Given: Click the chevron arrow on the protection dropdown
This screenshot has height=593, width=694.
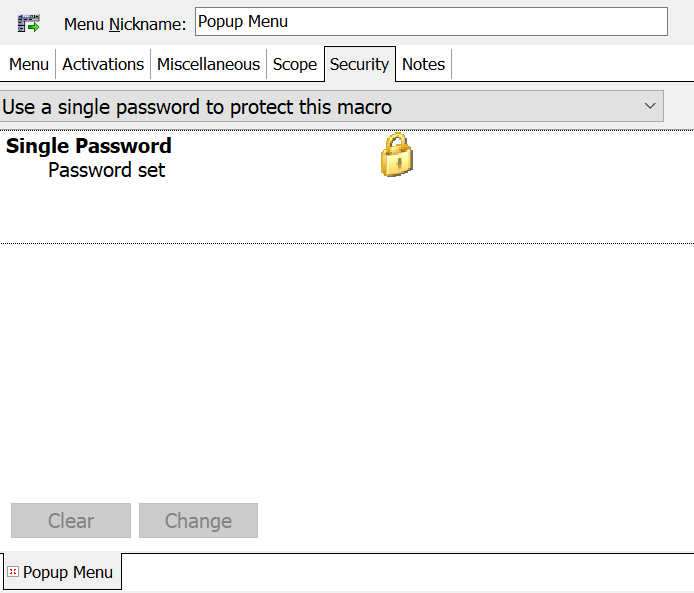Looking at the screenshot, I should (650, 106).
